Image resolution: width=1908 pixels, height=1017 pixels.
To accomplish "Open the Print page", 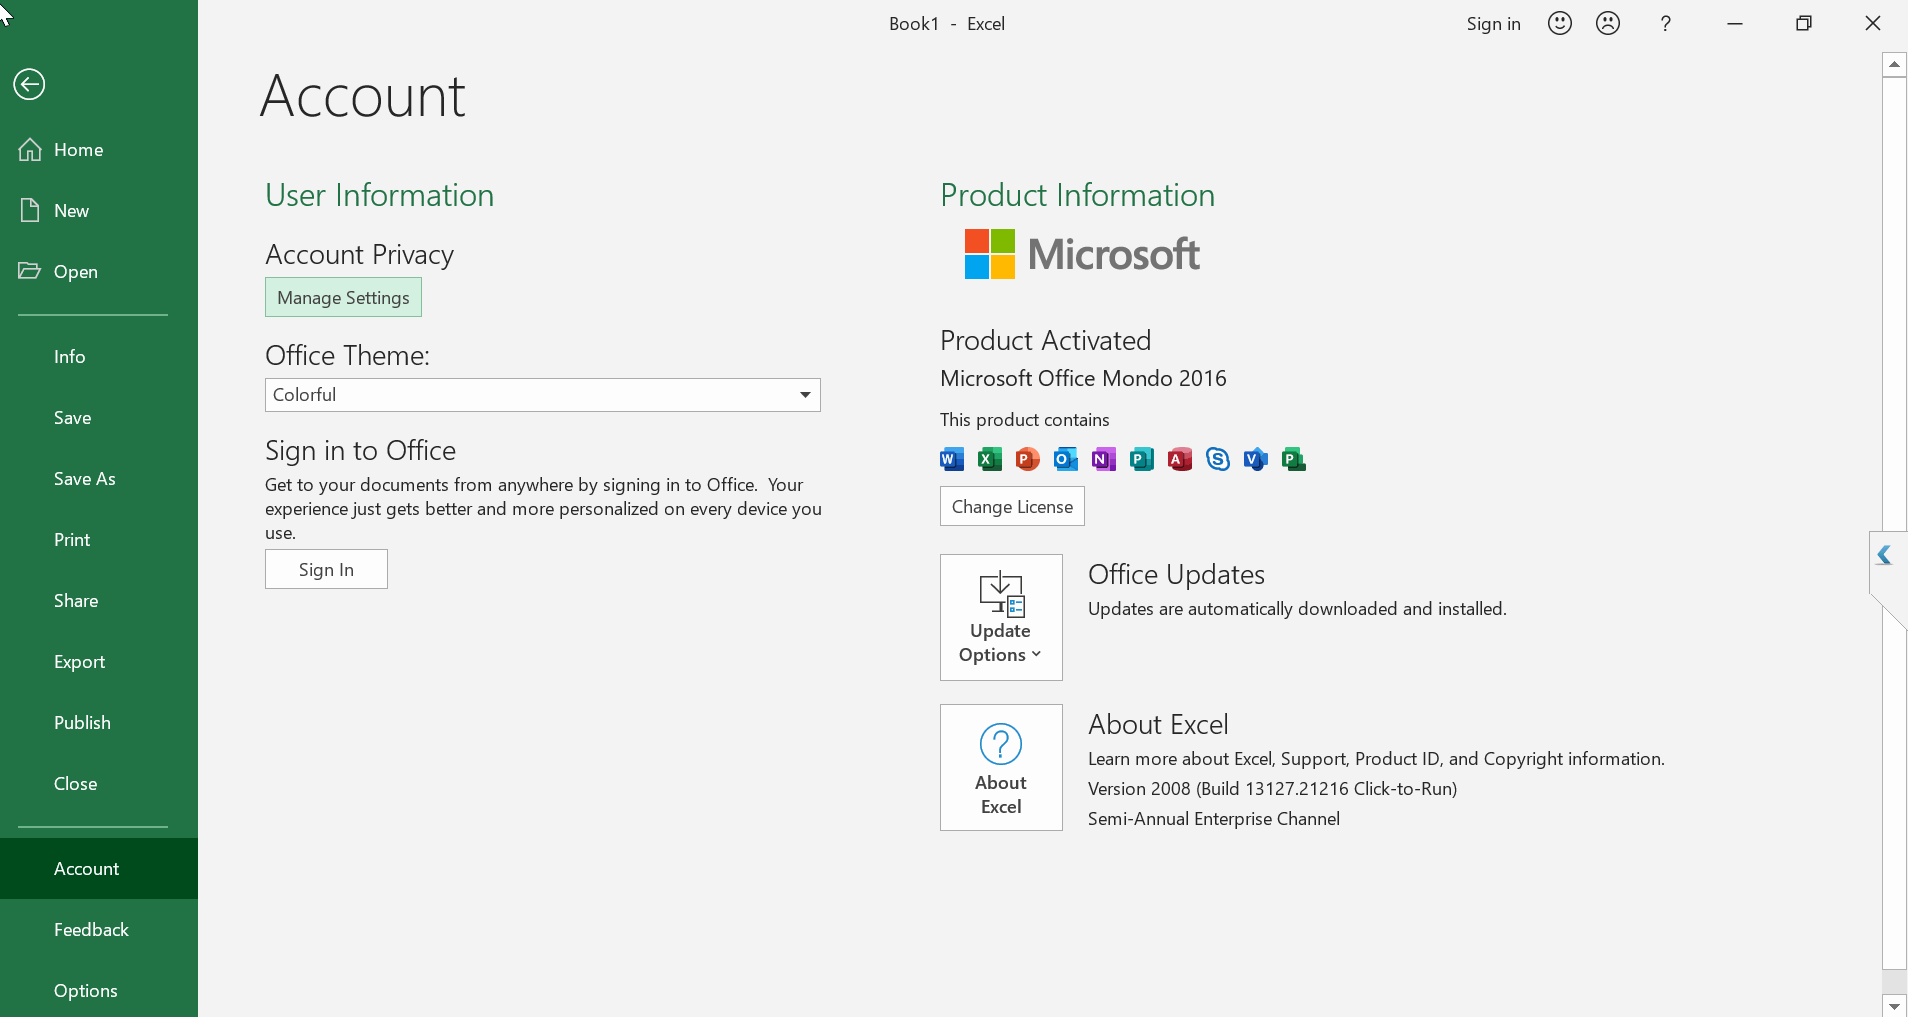I will [99, 540].
